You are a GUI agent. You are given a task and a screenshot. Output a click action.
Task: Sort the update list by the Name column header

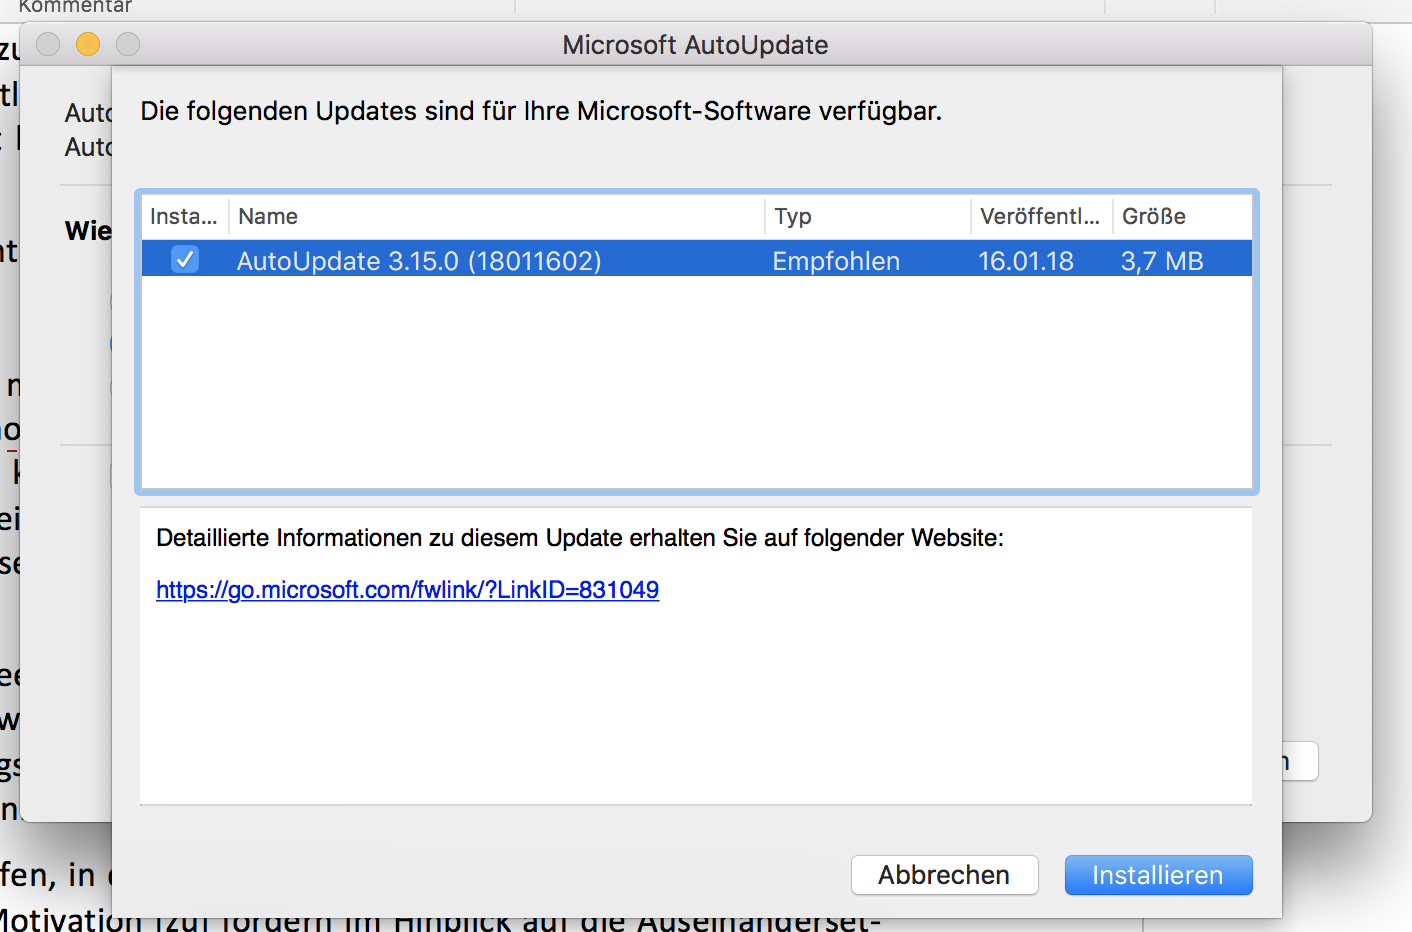pos(497,216)
